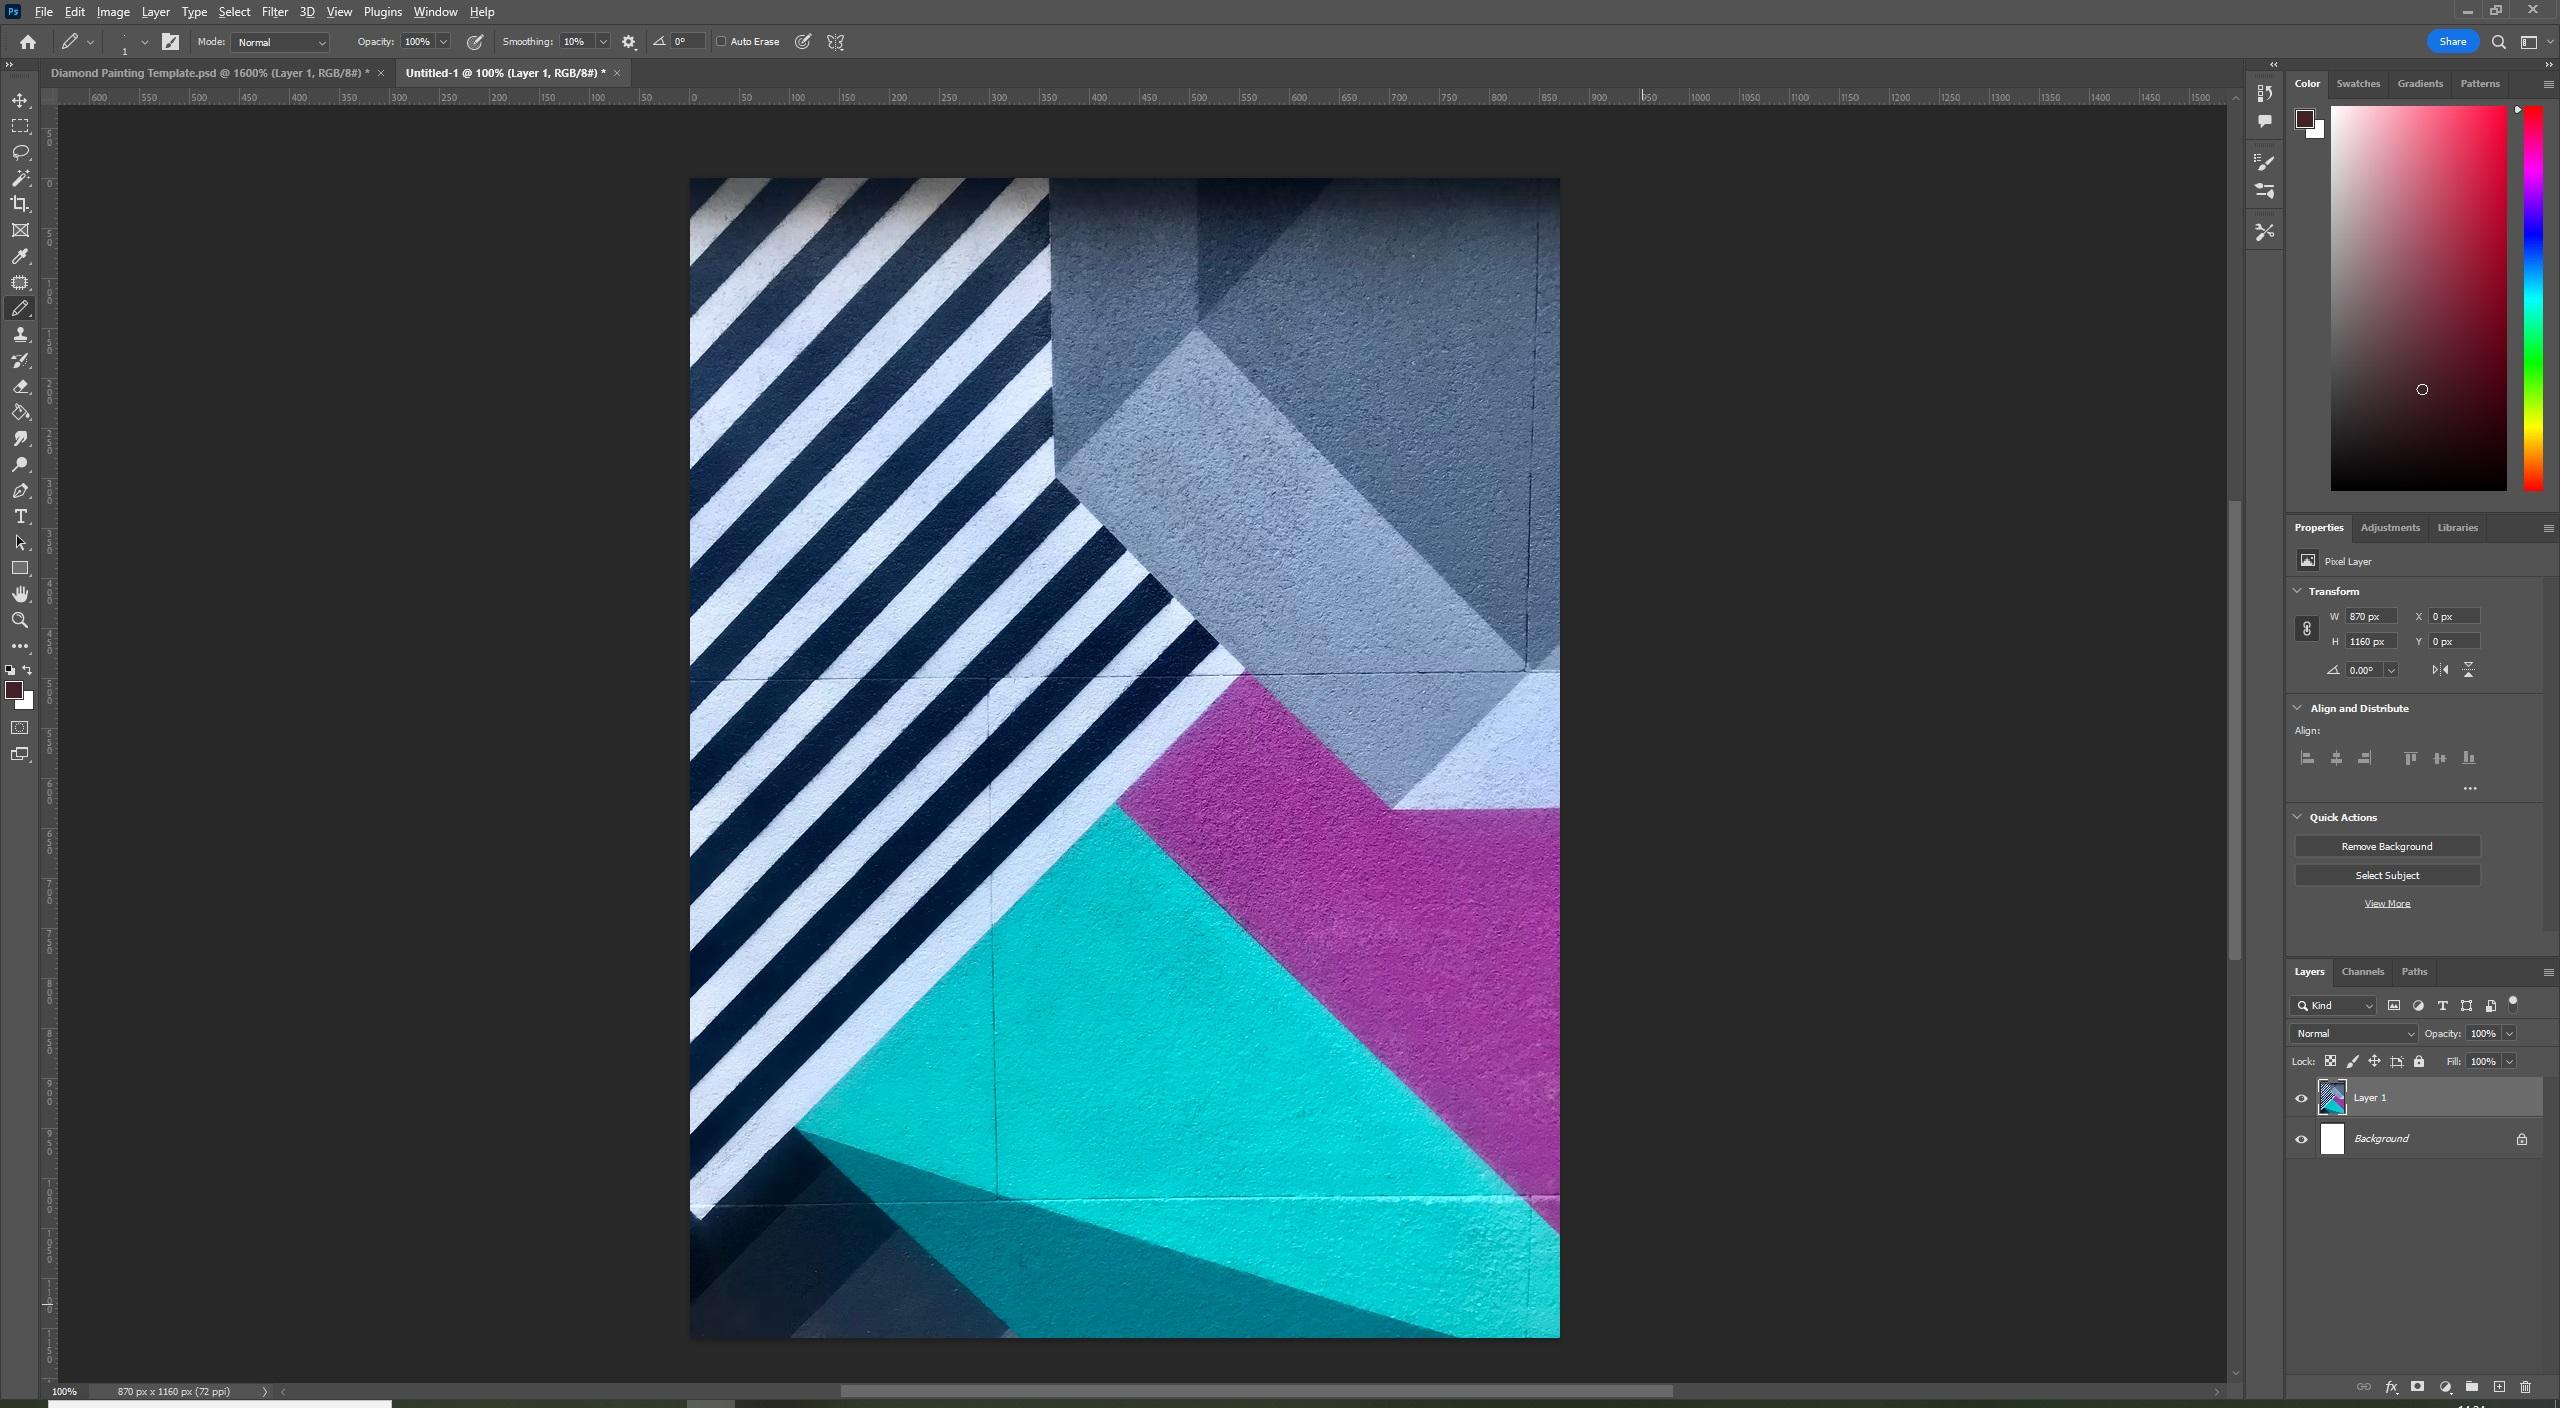Collapse the Transform section

(x=2297, y=592)
